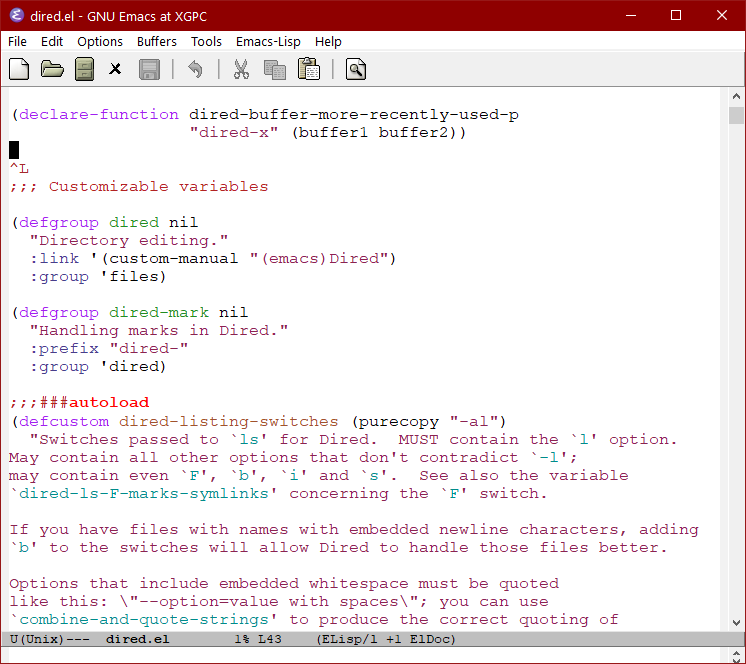Click the Emacs logo in title bar

[x=16, y=16]
